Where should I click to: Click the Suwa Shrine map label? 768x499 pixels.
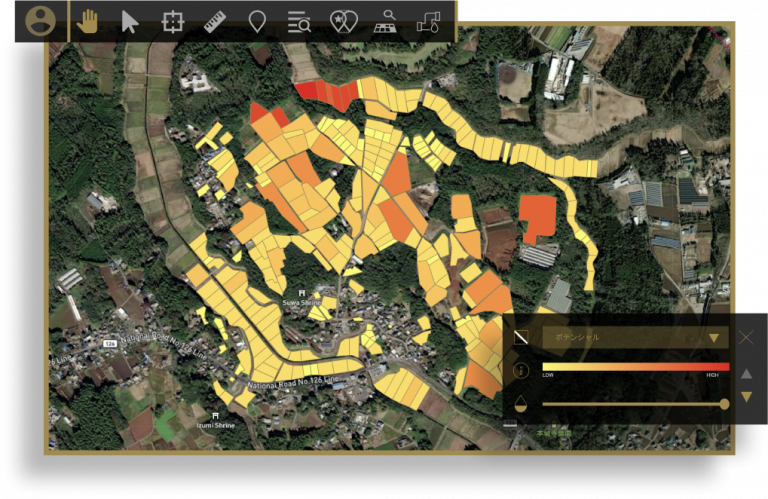tap(302, 303)
